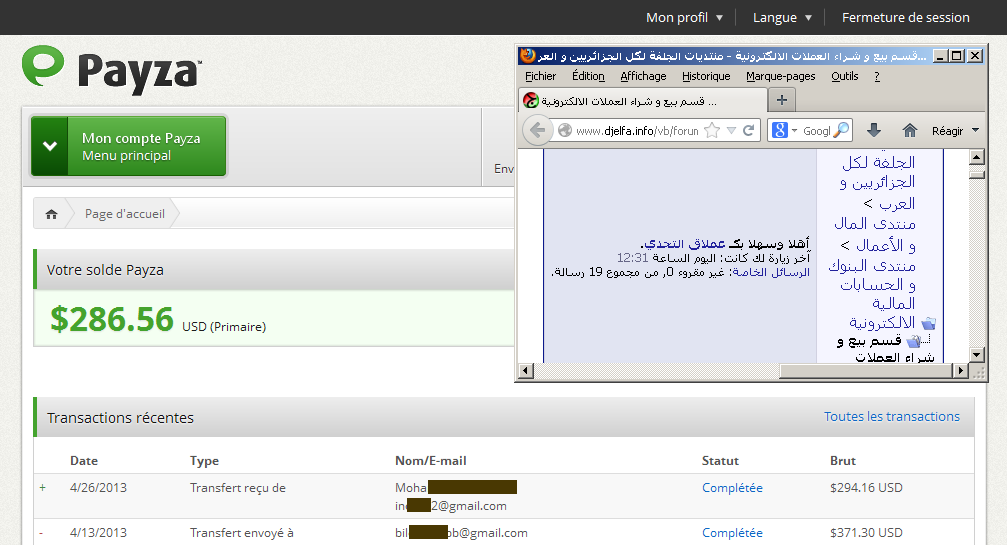Open a new tab with the plus button
Viewport: 1007px width, 545px height.
(782, 99)
